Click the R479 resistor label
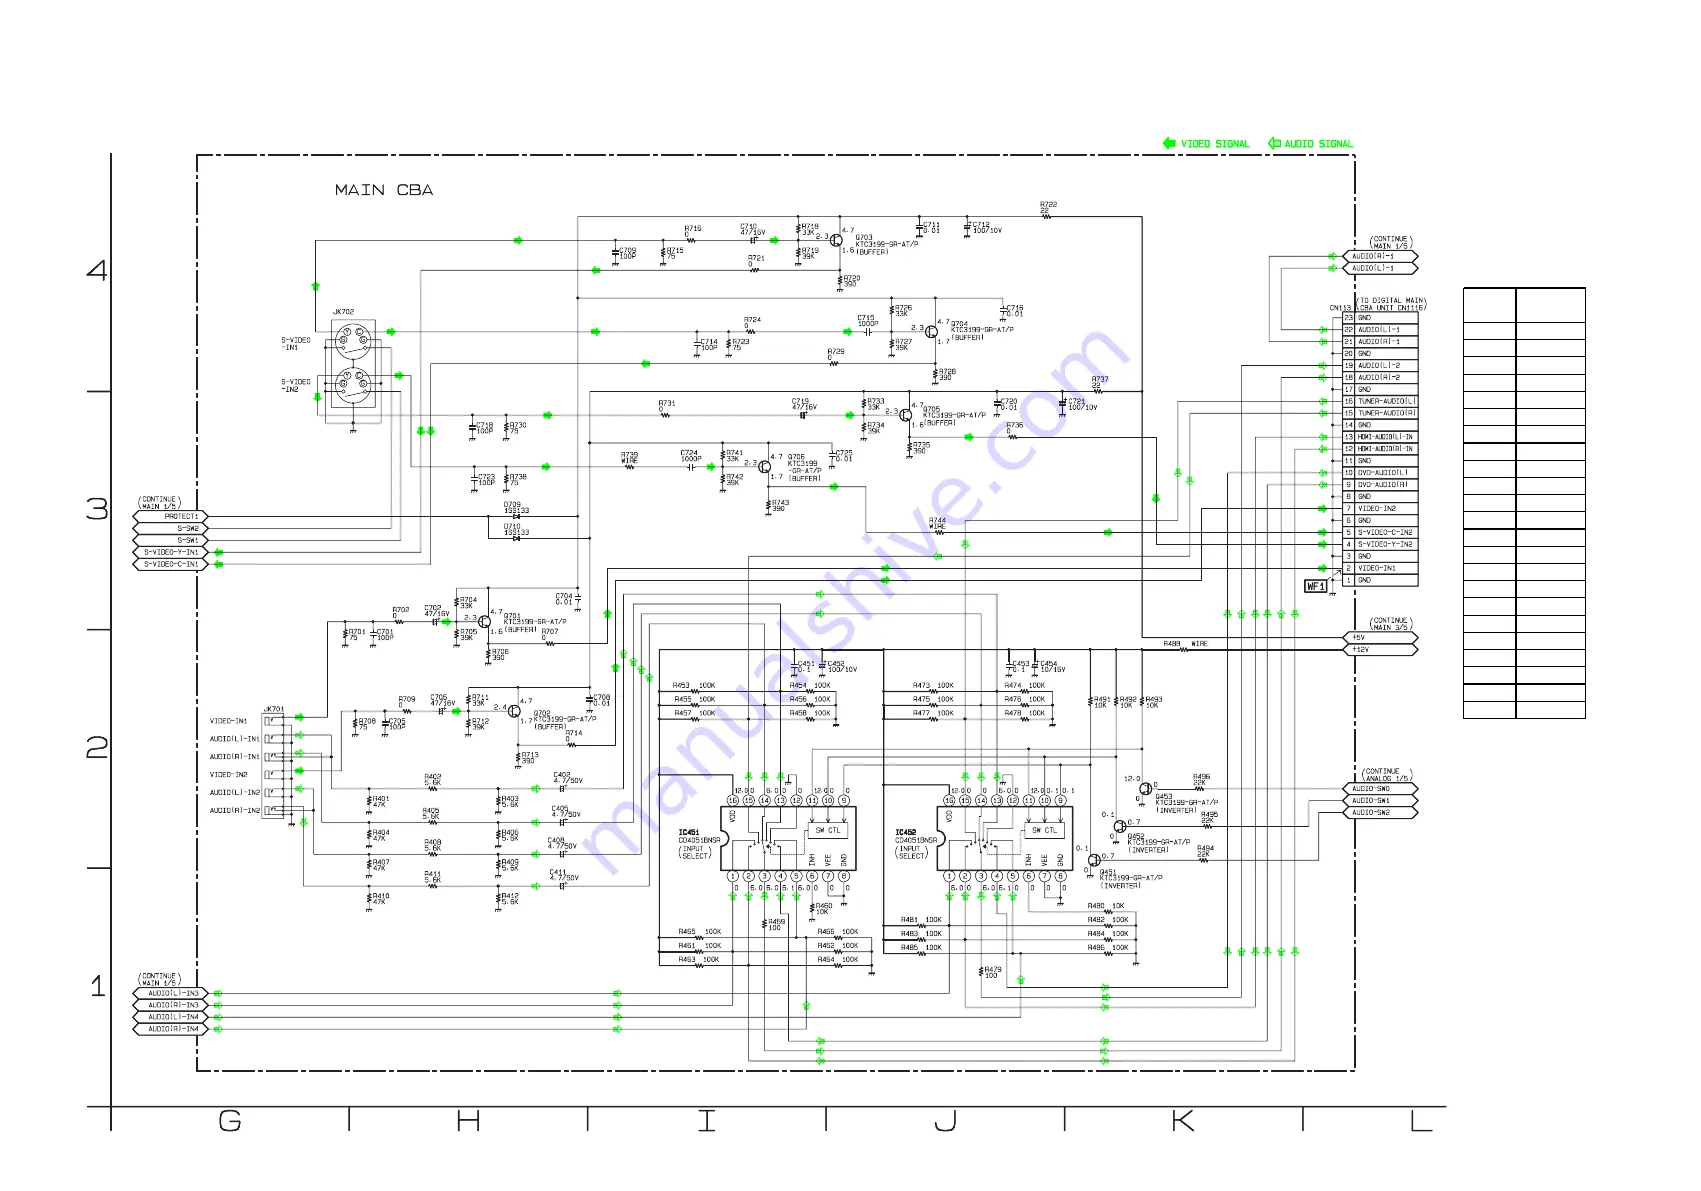Screen dimensions: 1701x1191 pyautogui.click(x=992, y=971)
